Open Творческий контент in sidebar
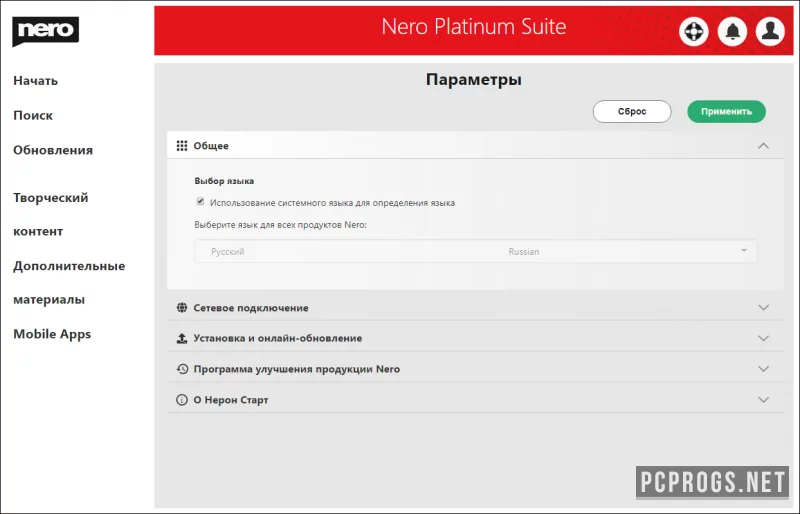Viewport: 800px width, 514px height. tap(51, 214)
